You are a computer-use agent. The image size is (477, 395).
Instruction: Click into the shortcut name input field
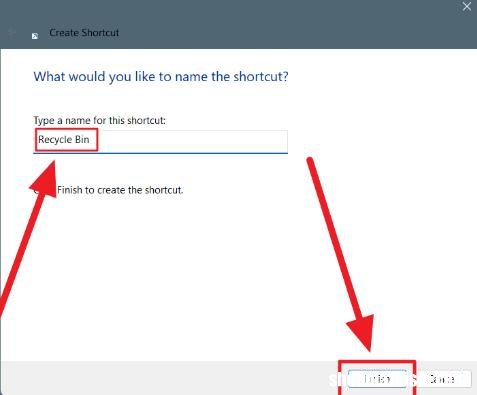coord(160,142)
